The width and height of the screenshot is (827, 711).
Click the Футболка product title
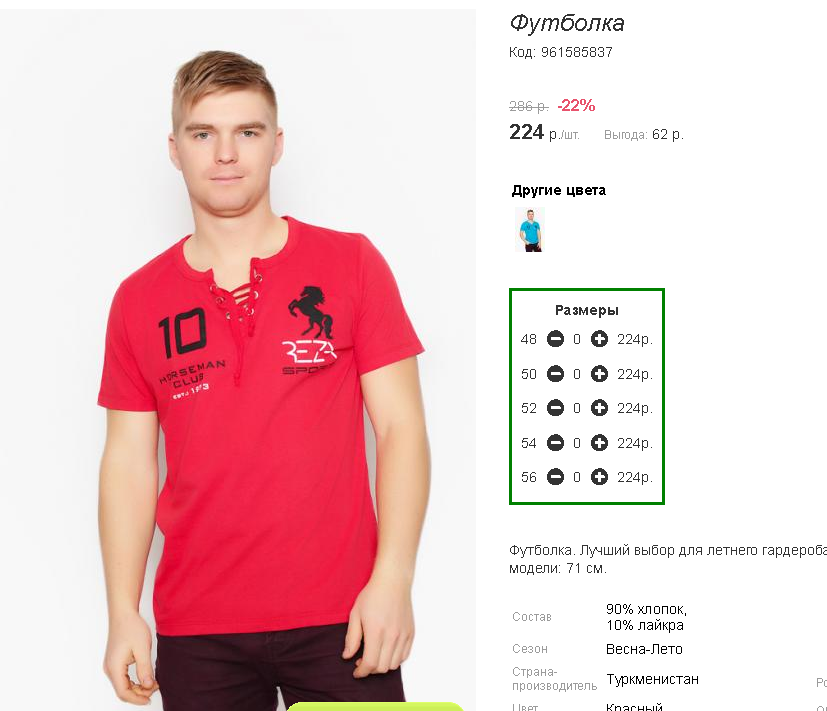click(567, 23)
